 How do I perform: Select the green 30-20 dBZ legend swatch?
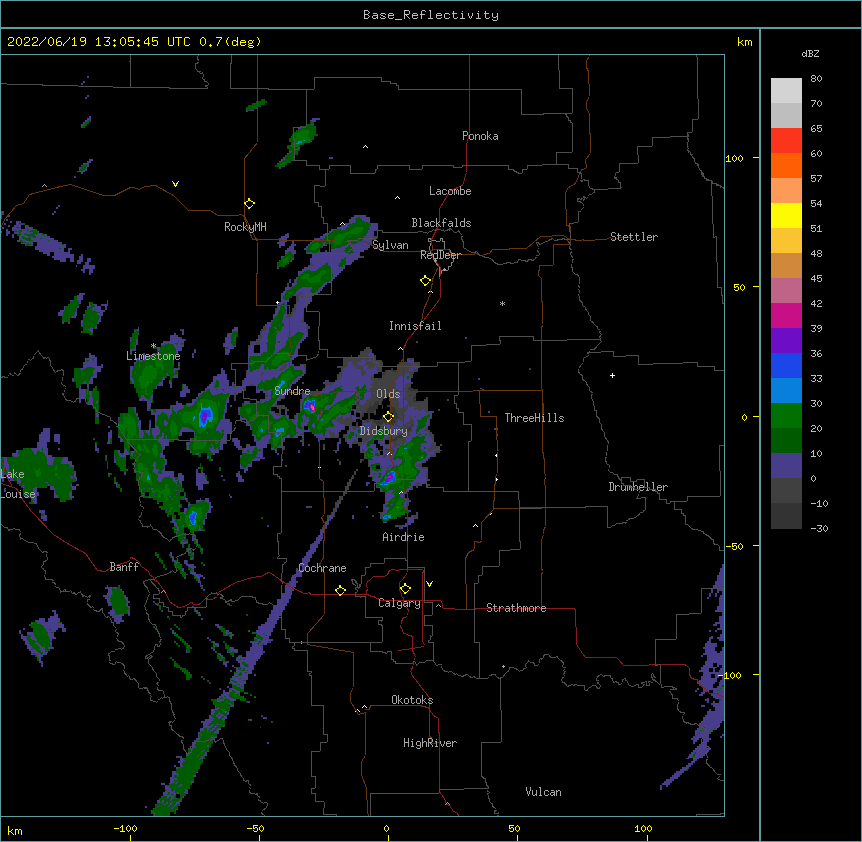click(x=786, y=416)
